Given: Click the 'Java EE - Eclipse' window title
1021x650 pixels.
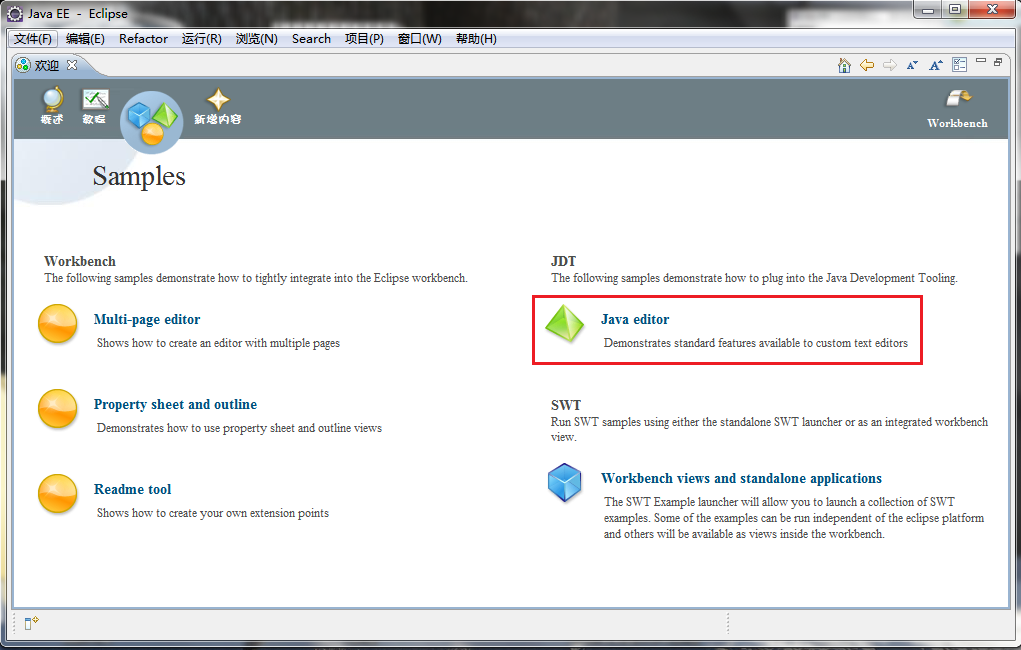Looking at the screenshot, I should 77,14.
